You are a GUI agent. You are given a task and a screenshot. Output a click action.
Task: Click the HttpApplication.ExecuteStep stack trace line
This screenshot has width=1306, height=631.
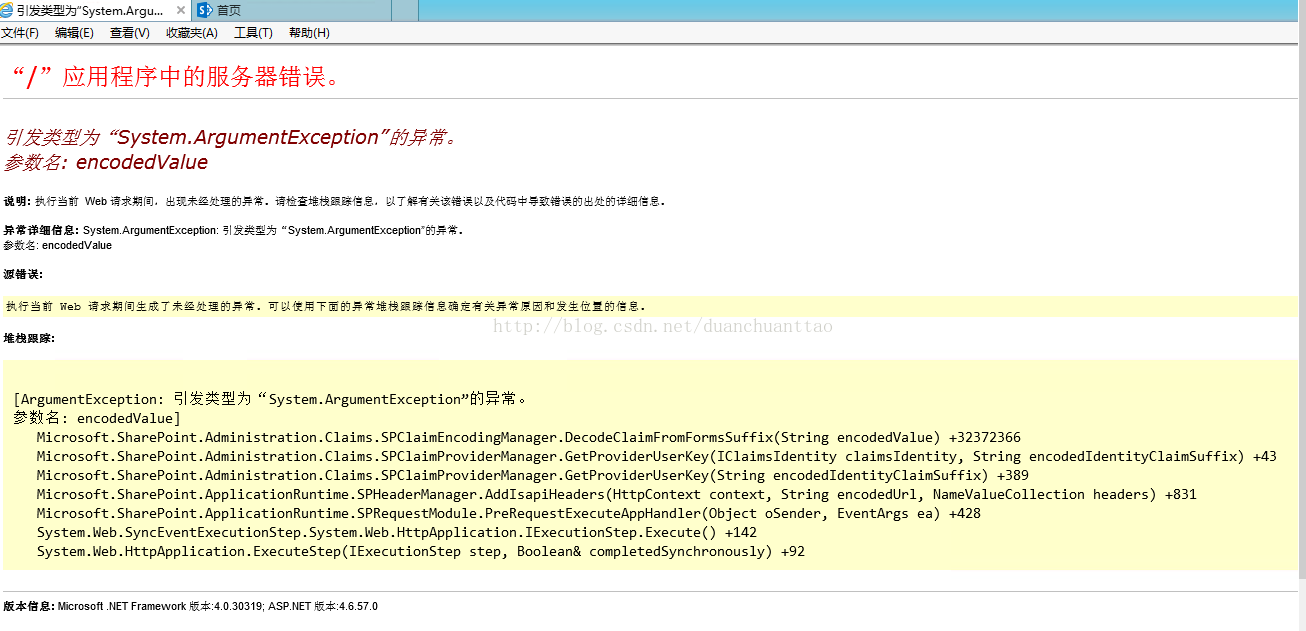pyautogui.click(x=421, y=551)
